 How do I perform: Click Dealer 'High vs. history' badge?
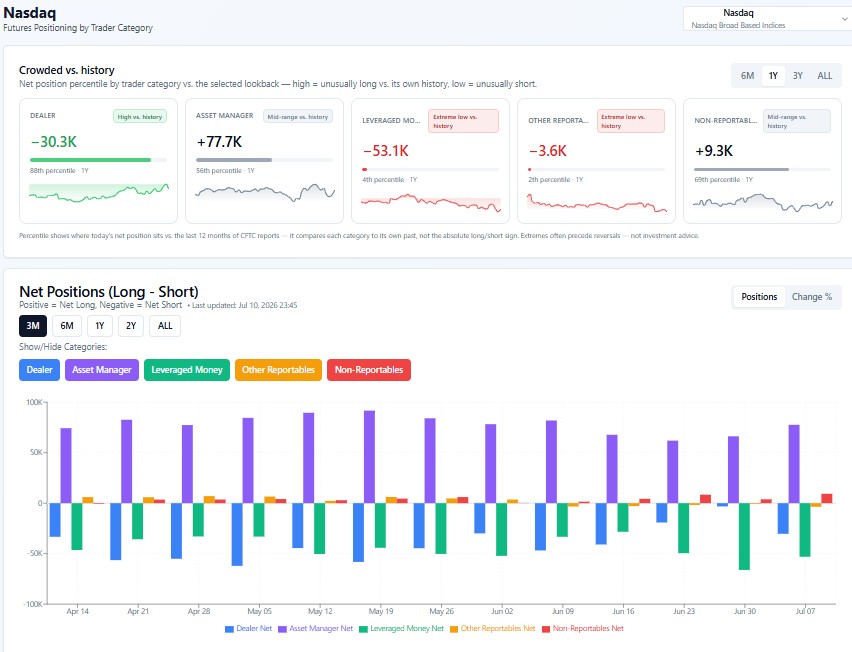pyautogui.click(x=140, y=116)
